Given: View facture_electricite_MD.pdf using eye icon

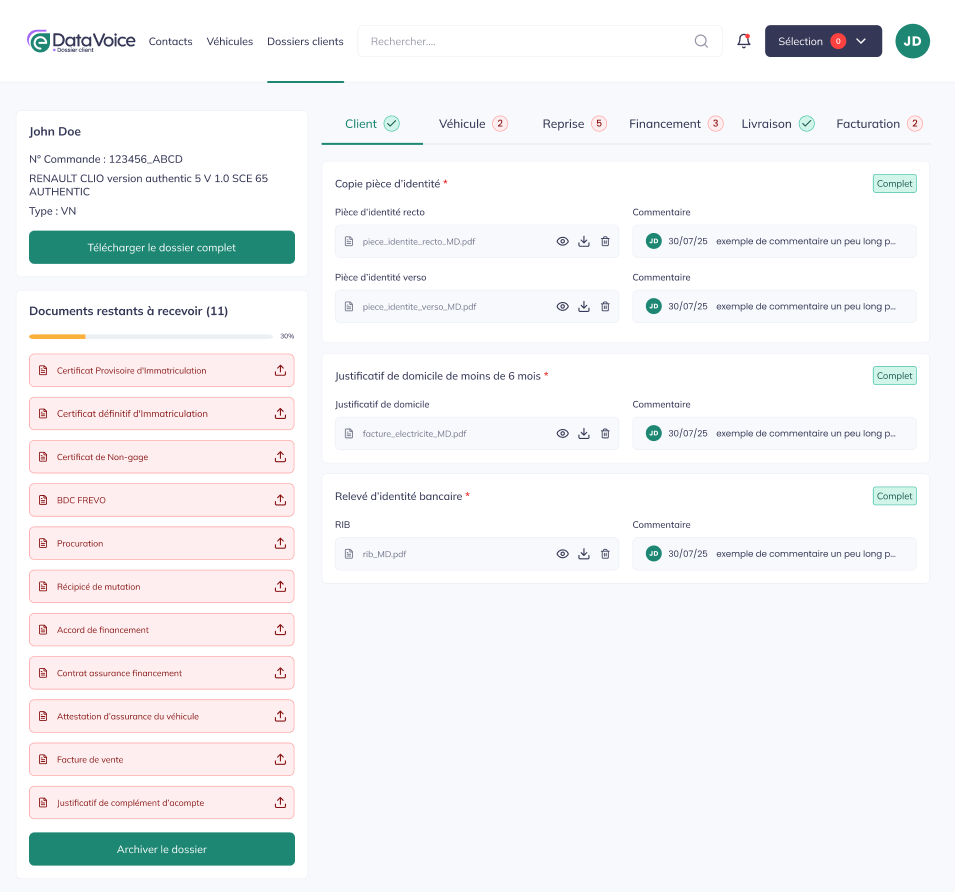Looking at the screenshot, I should point(562,434).
